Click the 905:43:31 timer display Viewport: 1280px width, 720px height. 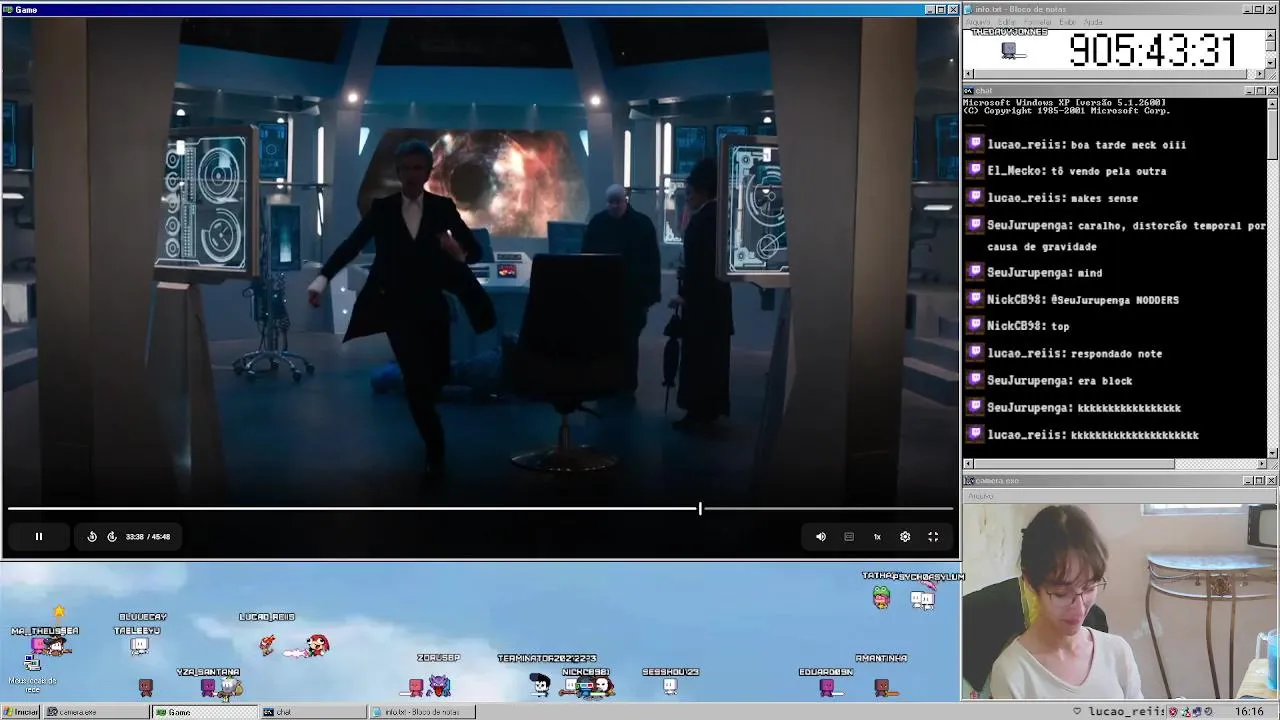(1153, 50)
